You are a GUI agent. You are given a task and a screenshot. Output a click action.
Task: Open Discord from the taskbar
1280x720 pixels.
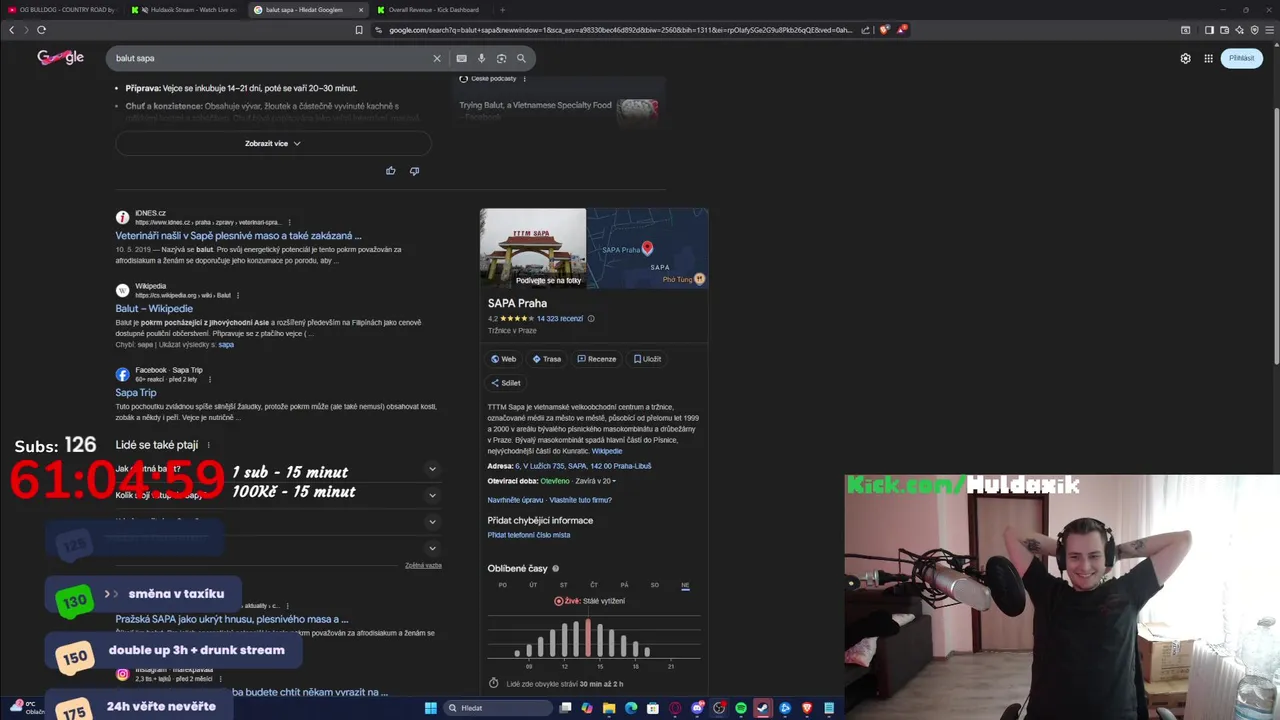[x=697, y=708]
